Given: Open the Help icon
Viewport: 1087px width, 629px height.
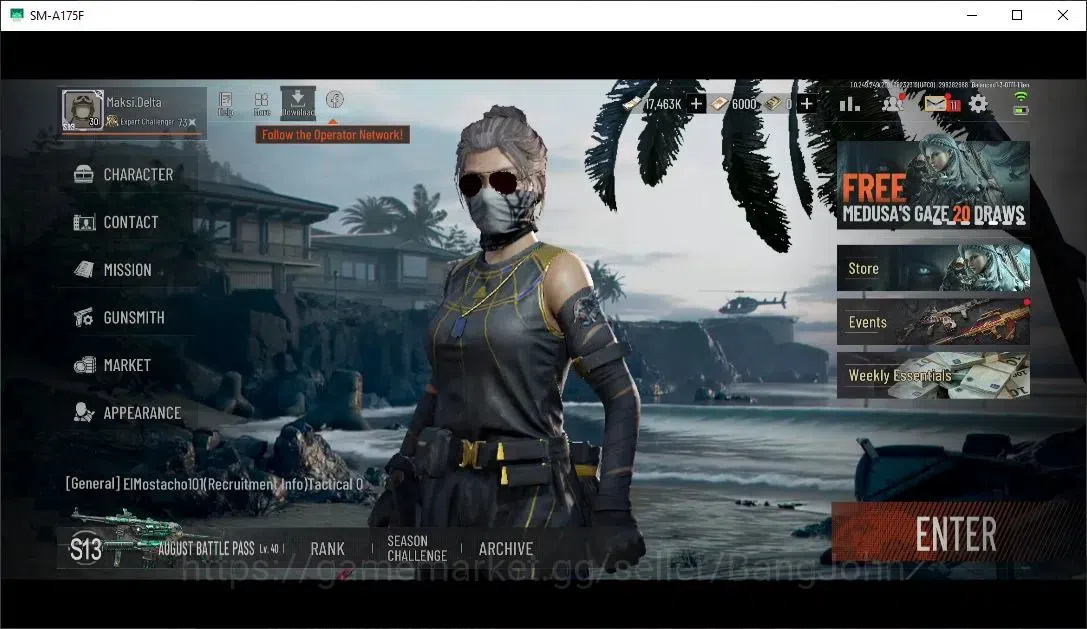Looking at the screenshot, I should pos(225,104).
